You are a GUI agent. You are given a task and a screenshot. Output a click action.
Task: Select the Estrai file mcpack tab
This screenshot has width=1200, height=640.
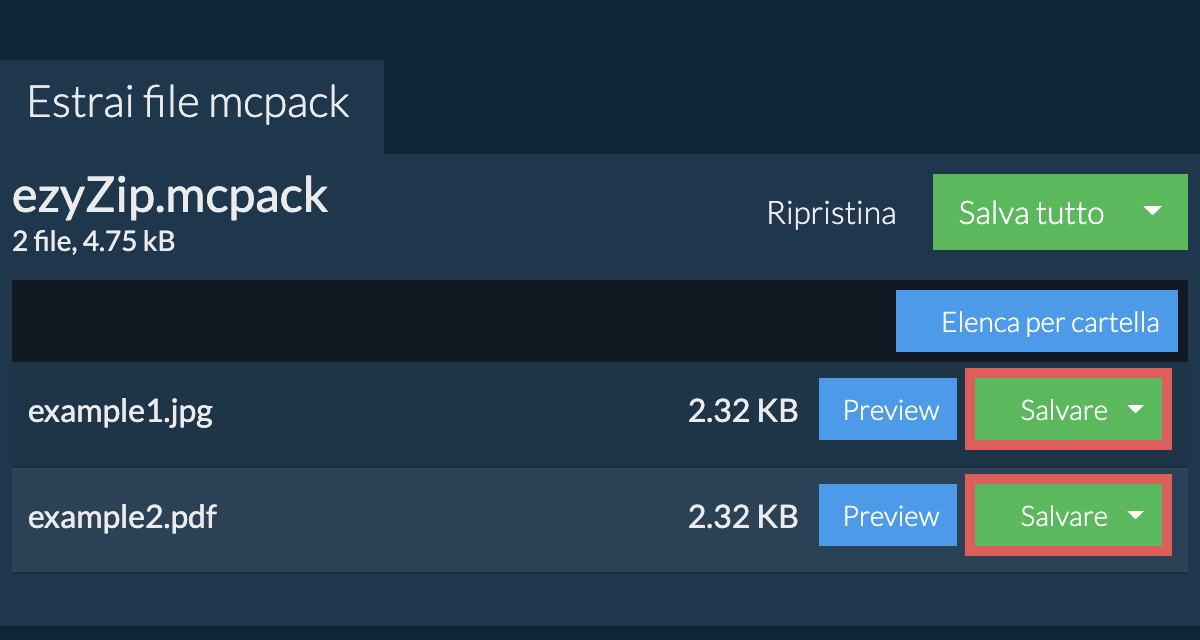click(189, 104)
